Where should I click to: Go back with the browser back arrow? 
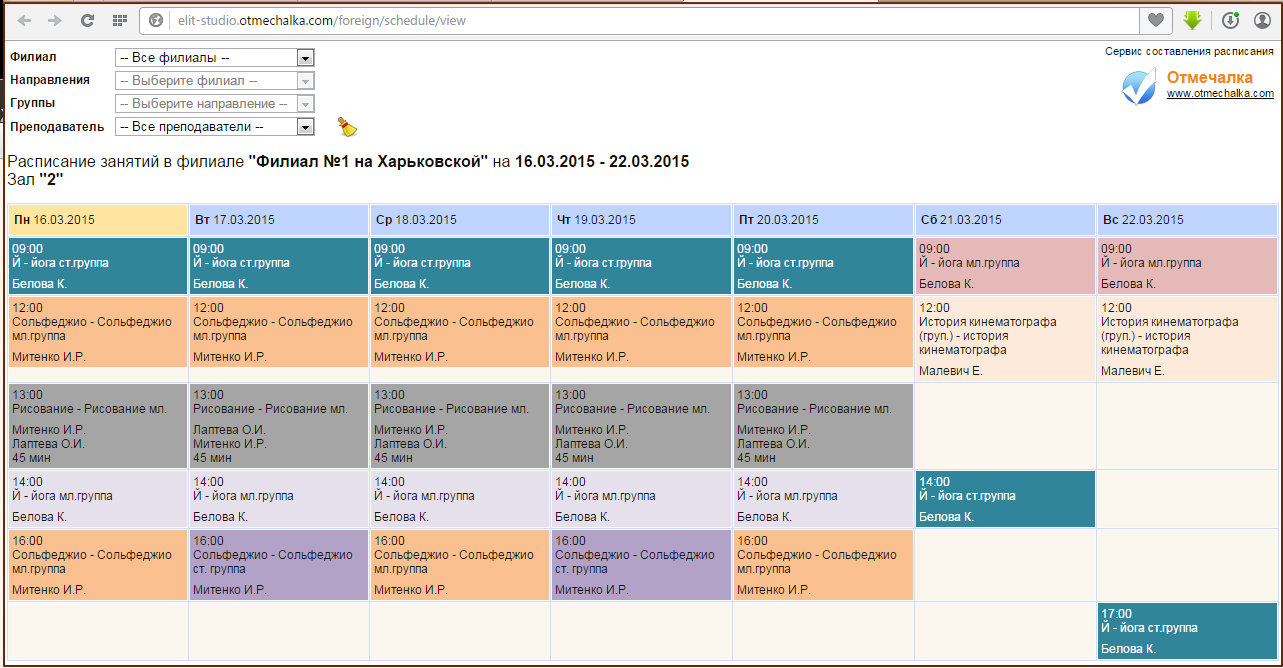pos(24,20)
